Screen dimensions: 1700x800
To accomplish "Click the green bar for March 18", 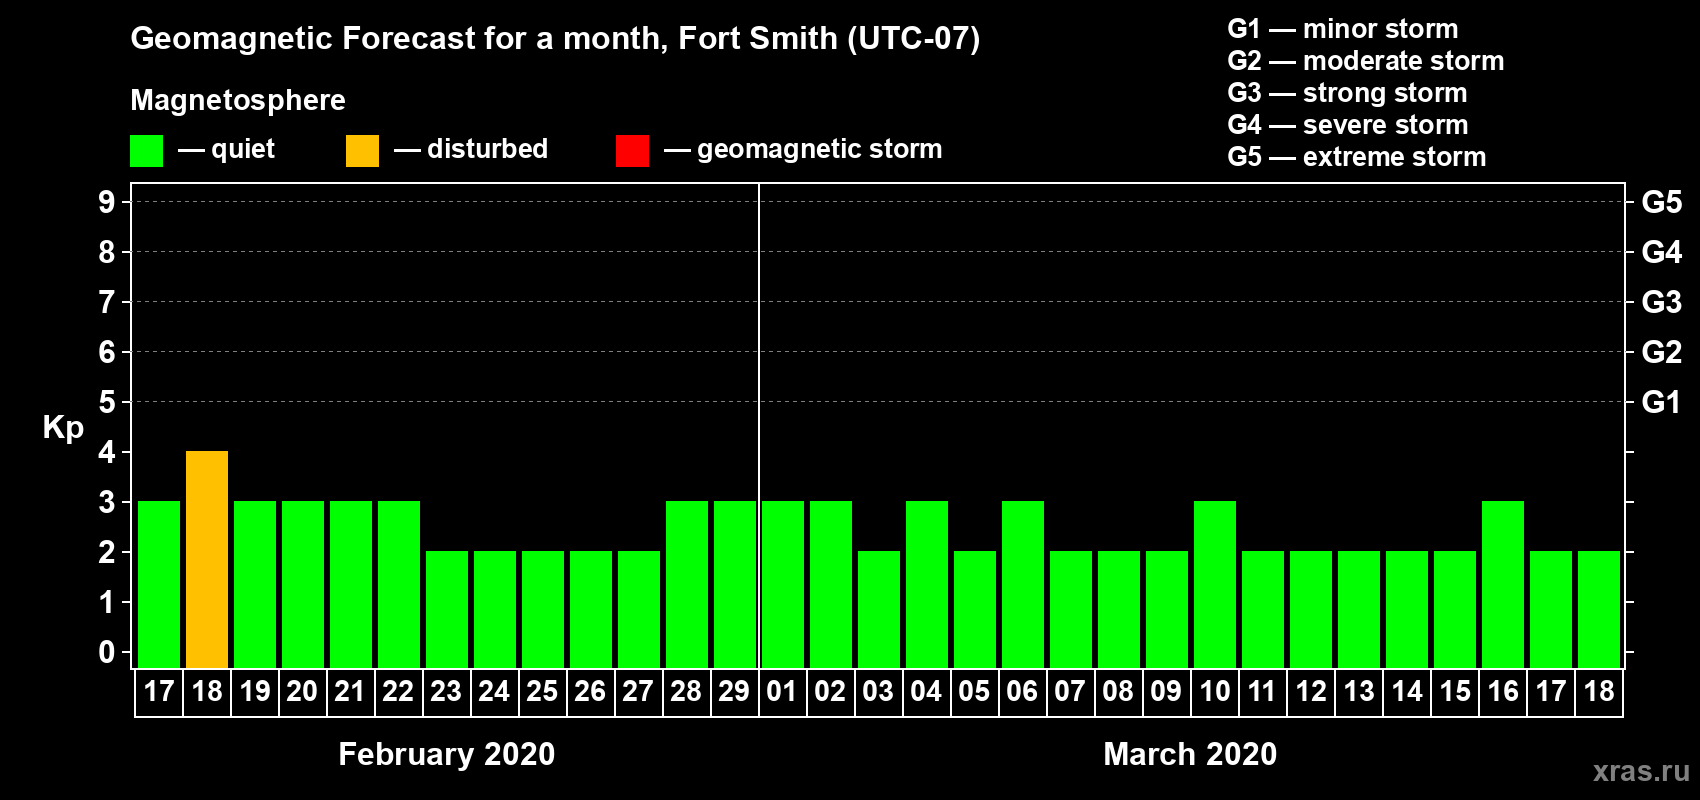I will tap(1599, 609).
